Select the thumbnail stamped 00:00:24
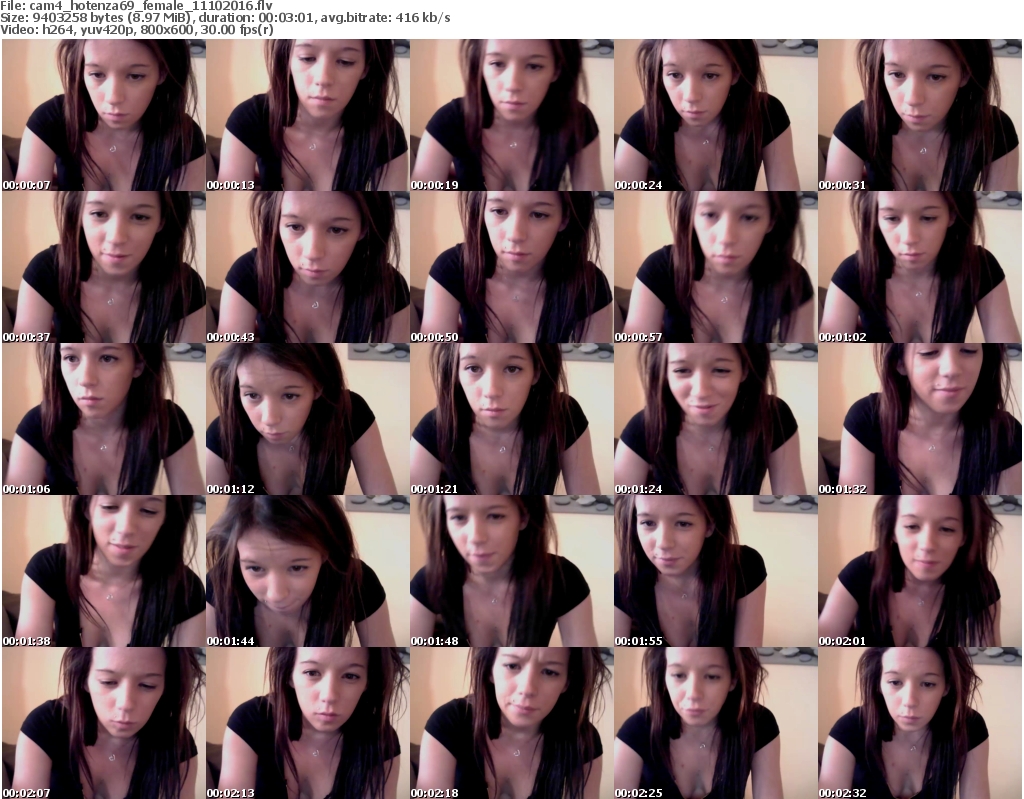The width and height of the screenshot is (1024, 799). tap(716, 115)
